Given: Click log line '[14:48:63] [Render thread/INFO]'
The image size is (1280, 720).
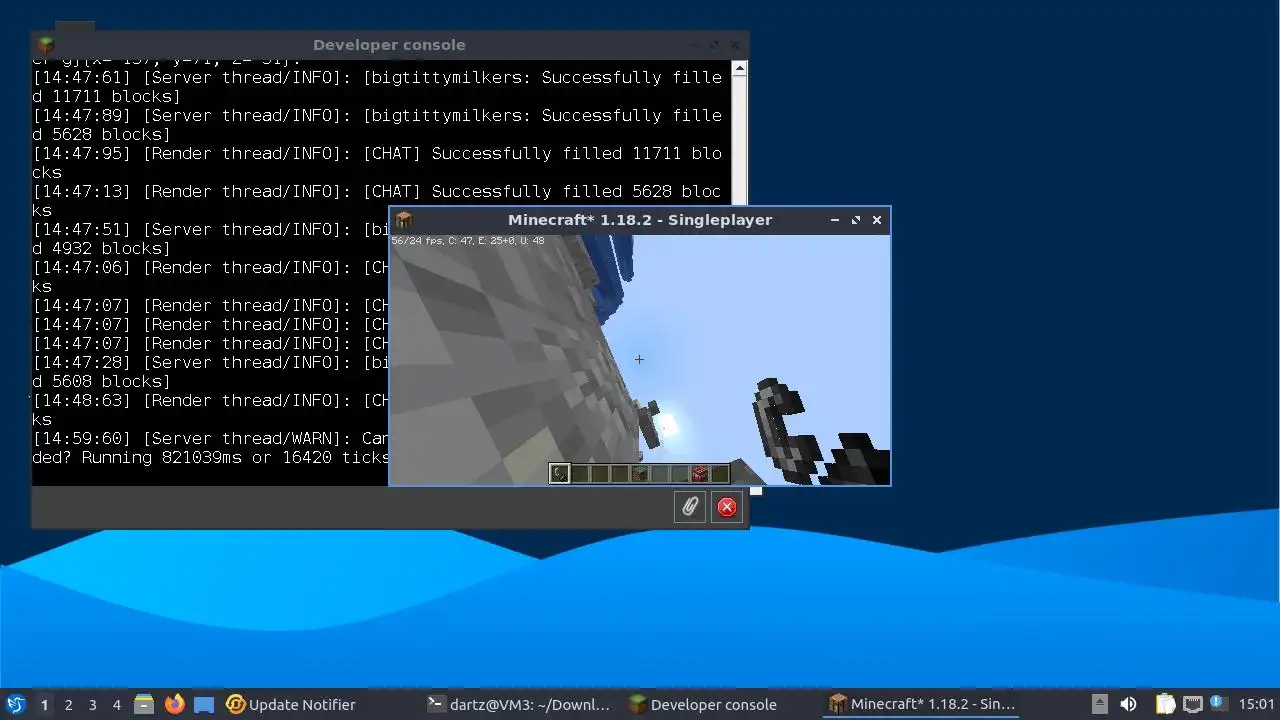Looking at the screenshot, I should coord(210,400).
